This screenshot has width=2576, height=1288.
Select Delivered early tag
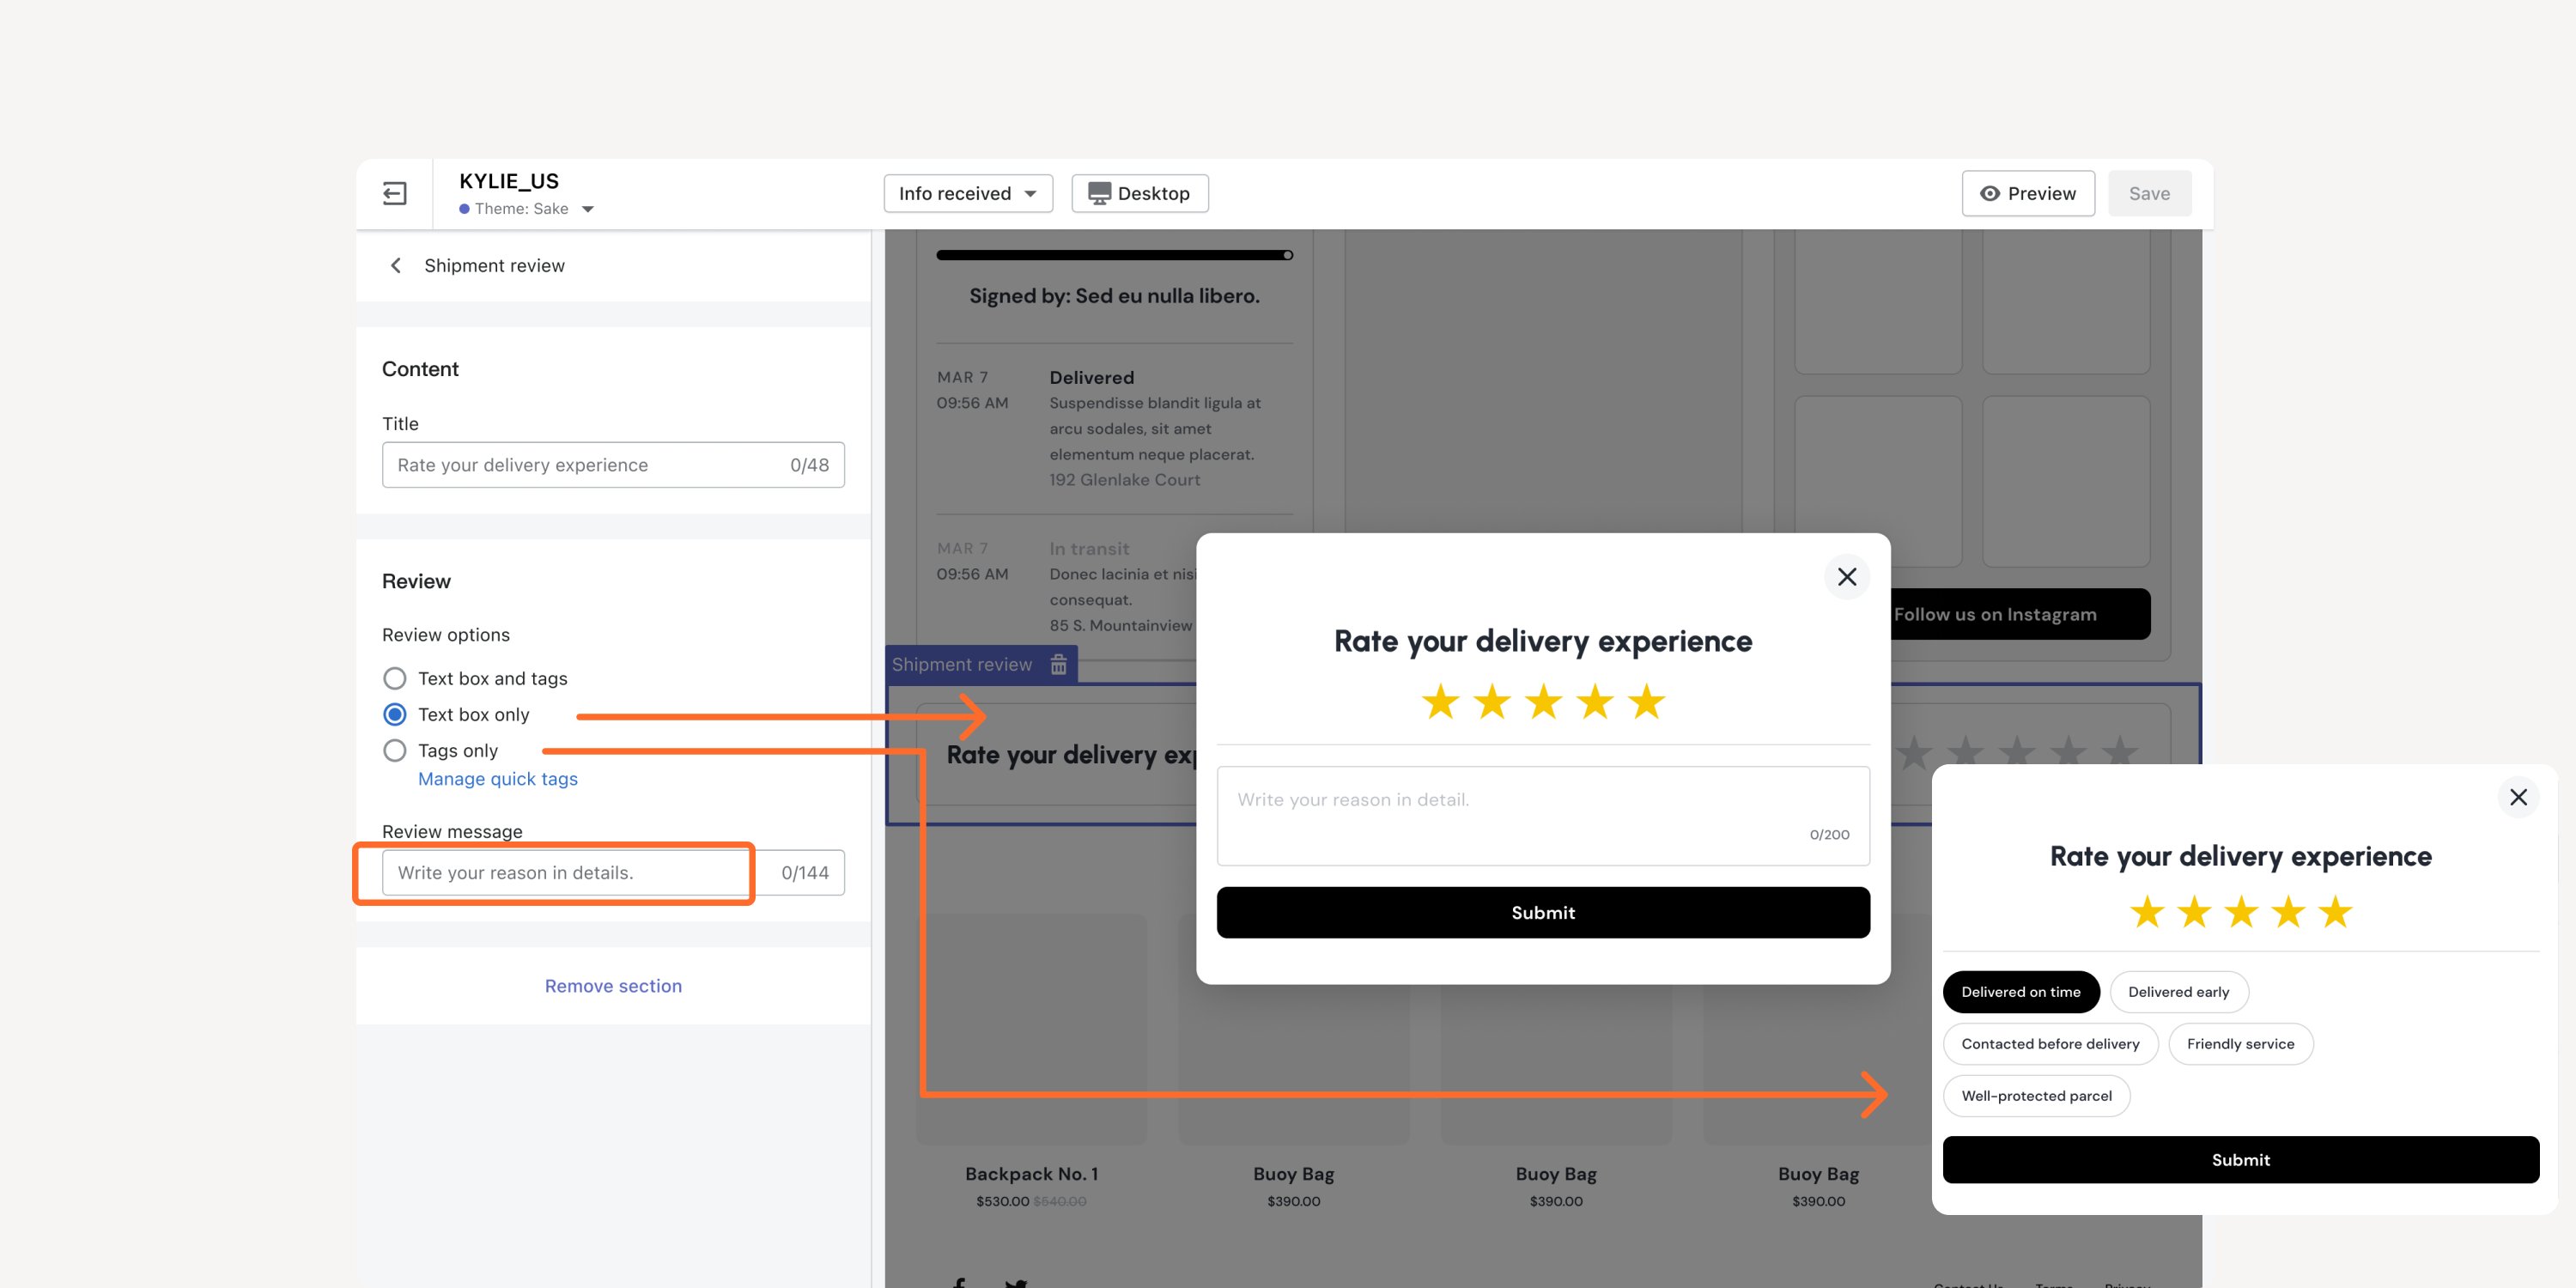coord(2178,991)
